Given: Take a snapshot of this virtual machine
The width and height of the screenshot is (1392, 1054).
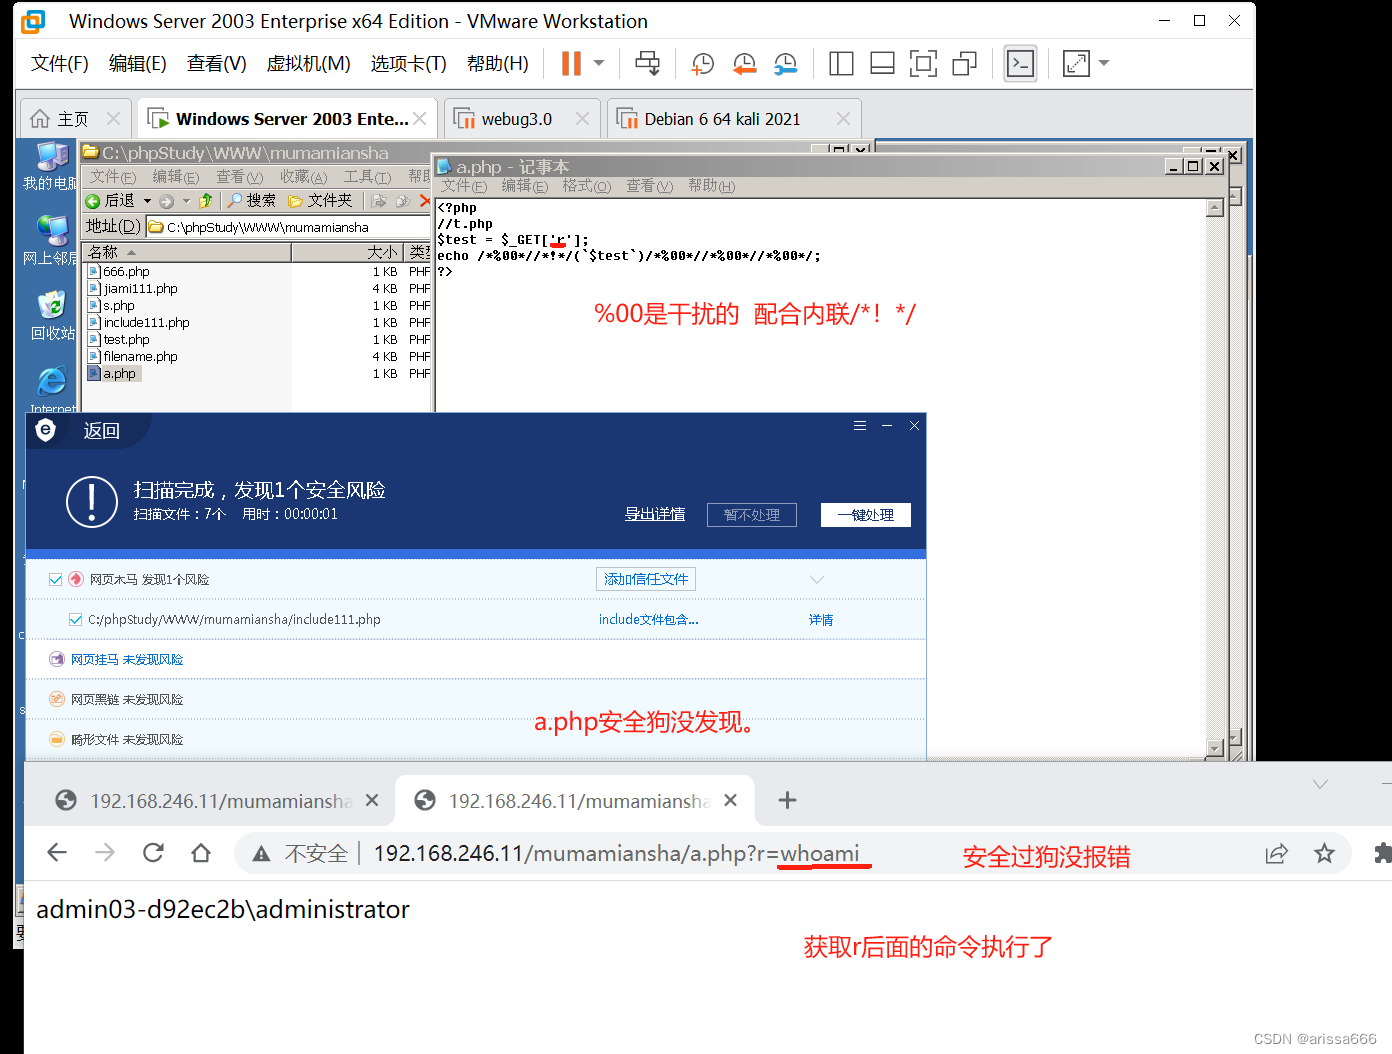Looking at the screenshot, I should click(x=703, y=64).
